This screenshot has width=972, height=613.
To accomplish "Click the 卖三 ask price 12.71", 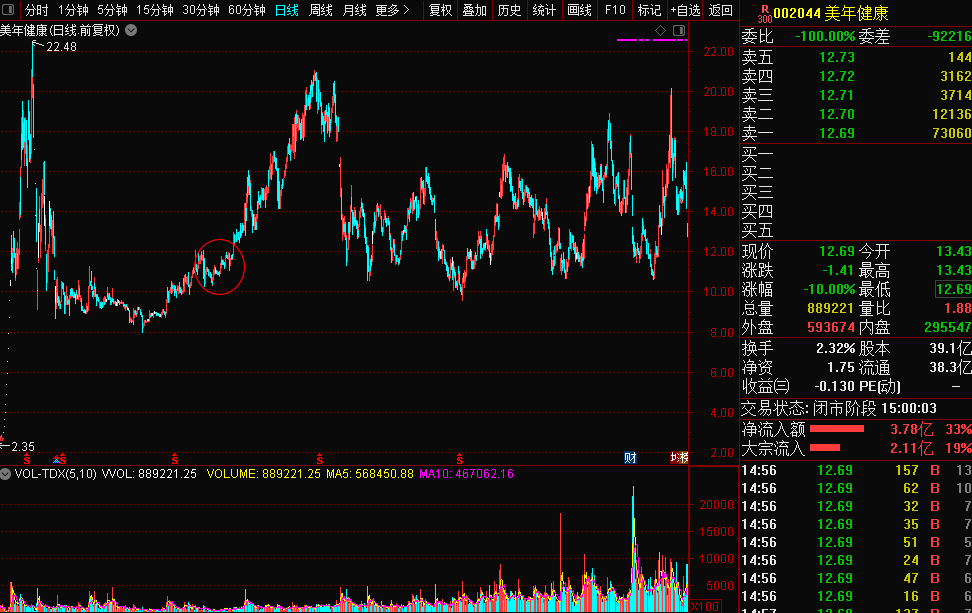I will pos(837,95).
